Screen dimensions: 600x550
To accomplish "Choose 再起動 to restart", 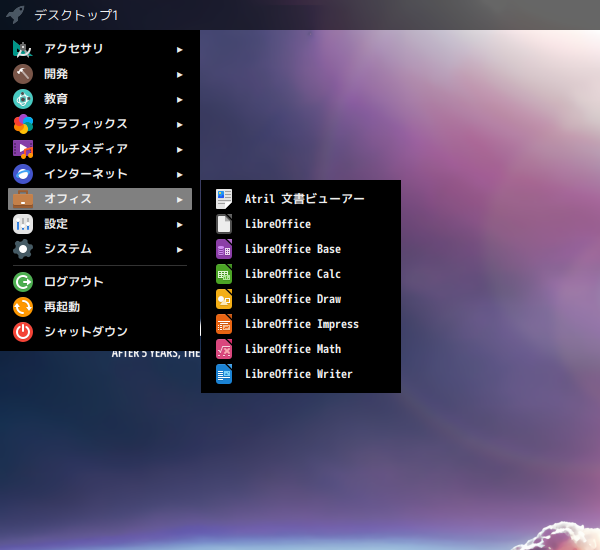I will click(100, 307).
